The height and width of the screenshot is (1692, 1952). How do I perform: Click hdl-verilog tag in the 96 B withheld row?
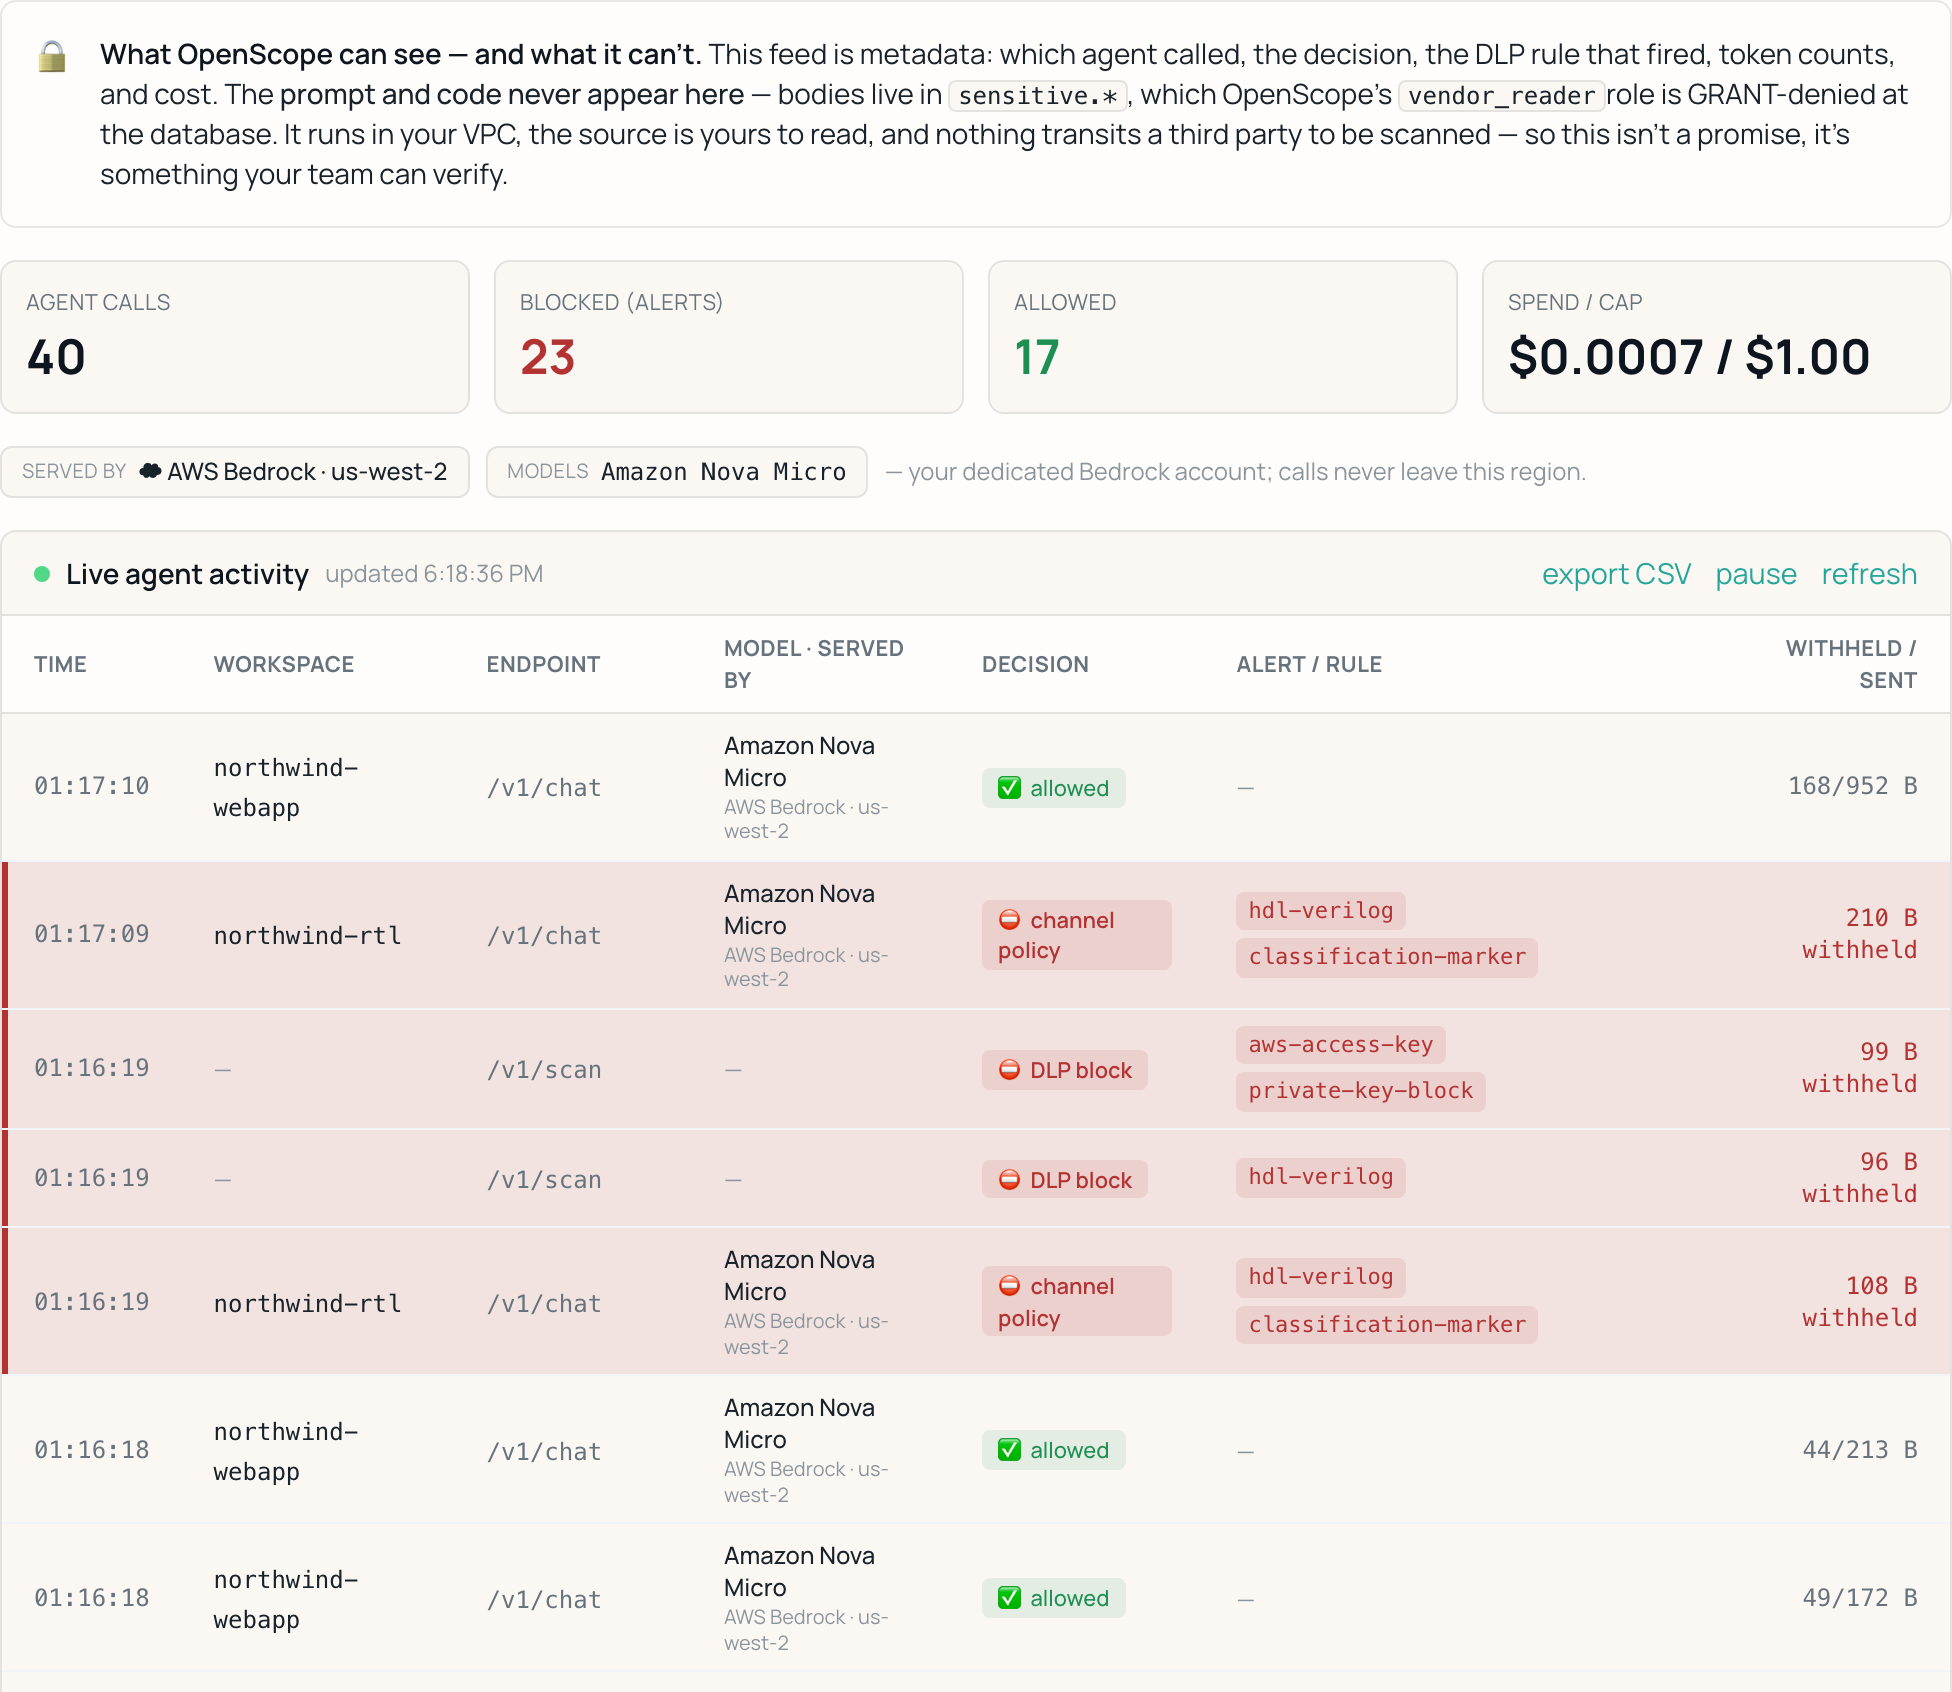(1321, 1177)
